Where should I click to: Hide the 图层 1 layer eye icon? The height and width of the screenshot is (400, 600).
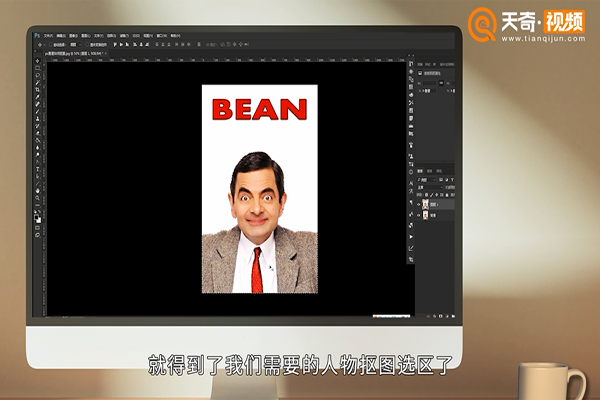tap(419, 204)
